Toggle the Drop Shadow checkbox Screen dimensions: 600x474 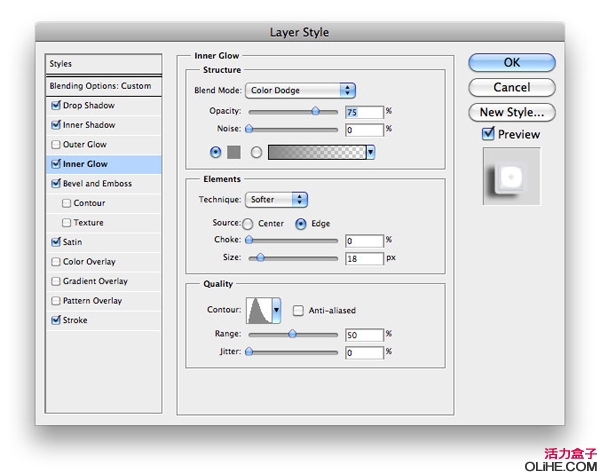56,105
